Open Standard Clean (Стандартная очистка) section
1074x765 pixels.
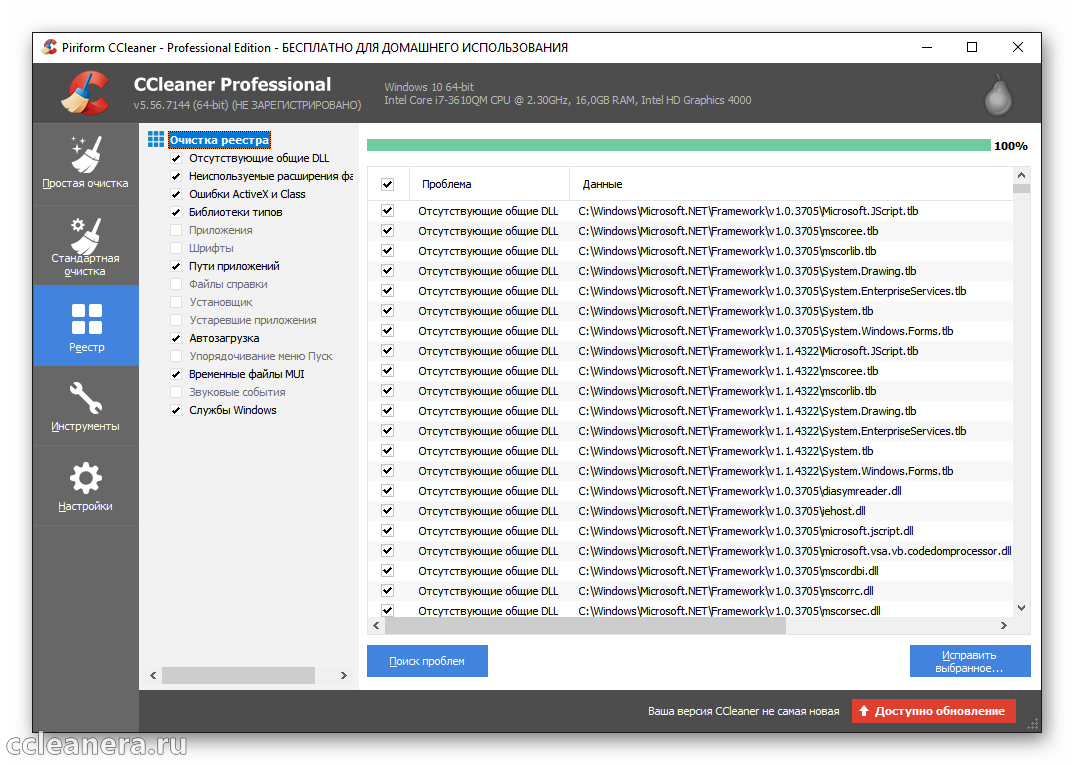(86, 245)
